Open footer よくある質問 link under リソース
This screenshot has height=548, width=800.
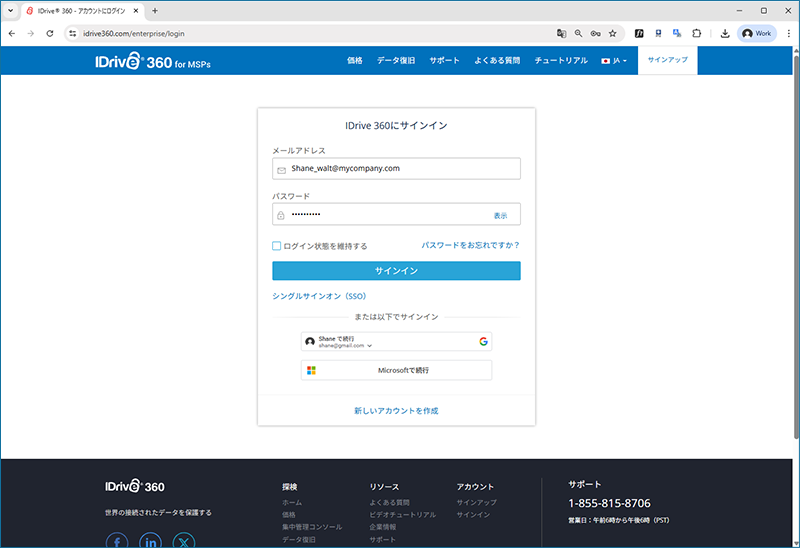[x=389, y=503]
